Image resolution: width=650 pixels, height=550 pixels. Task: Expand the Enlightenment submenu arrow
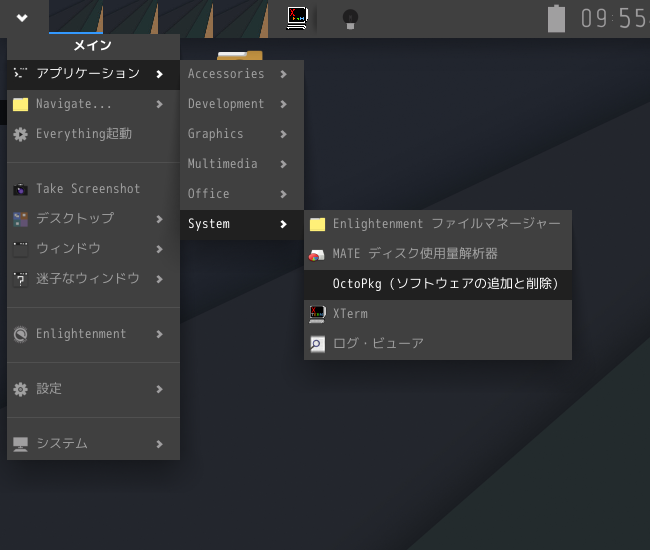tap(160, 334)
